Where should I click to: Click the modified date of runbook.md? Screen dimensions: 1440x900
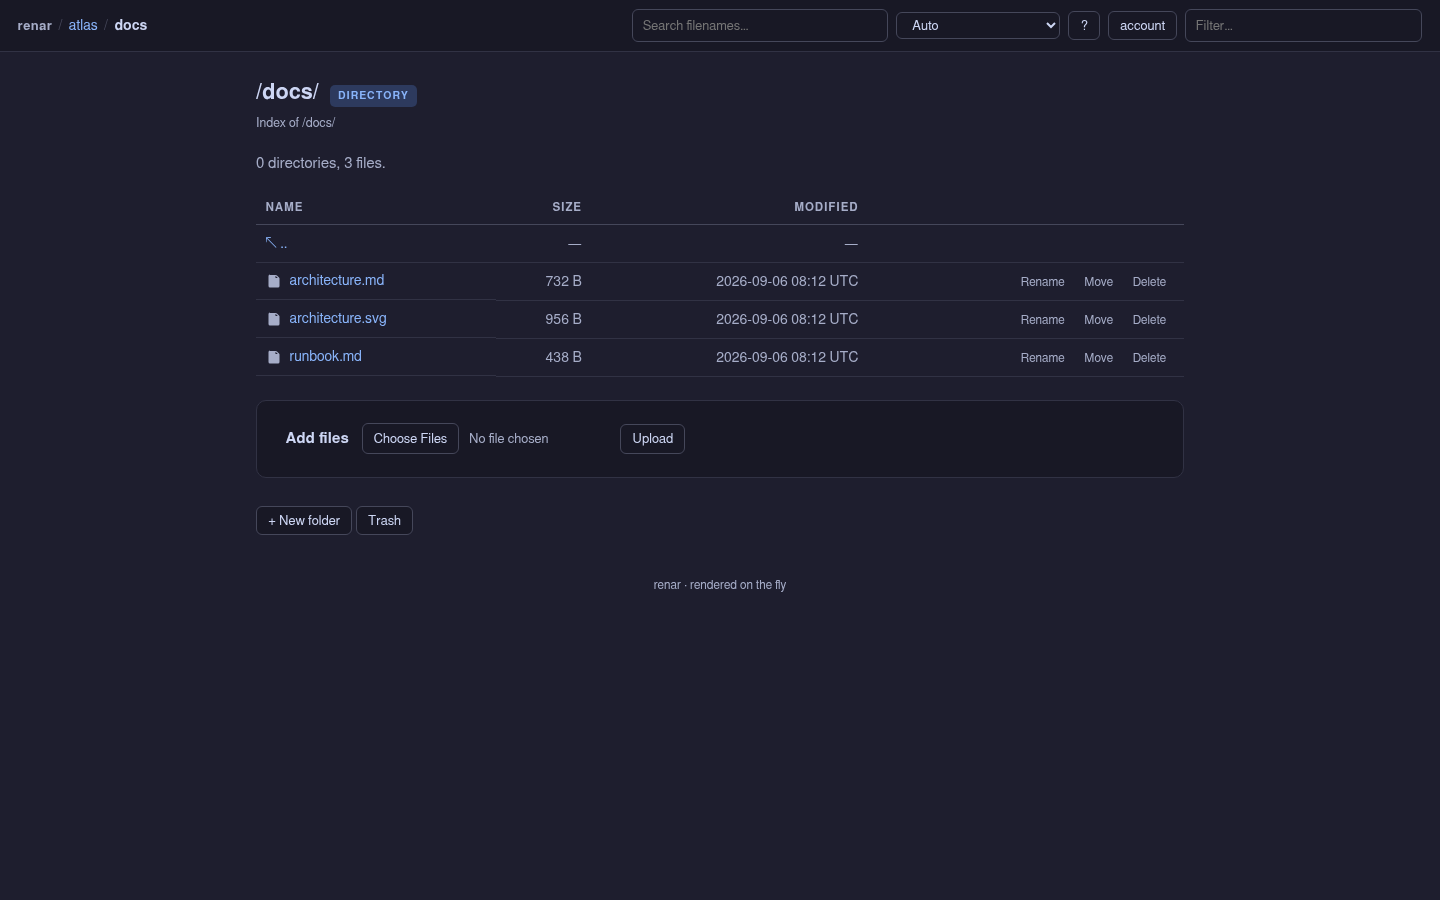(x=787, y=357)
